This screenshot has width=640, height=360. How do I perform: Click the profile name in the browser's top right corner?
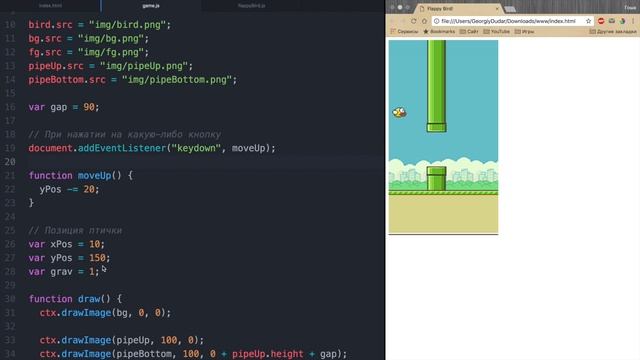(x=630, y=7)
